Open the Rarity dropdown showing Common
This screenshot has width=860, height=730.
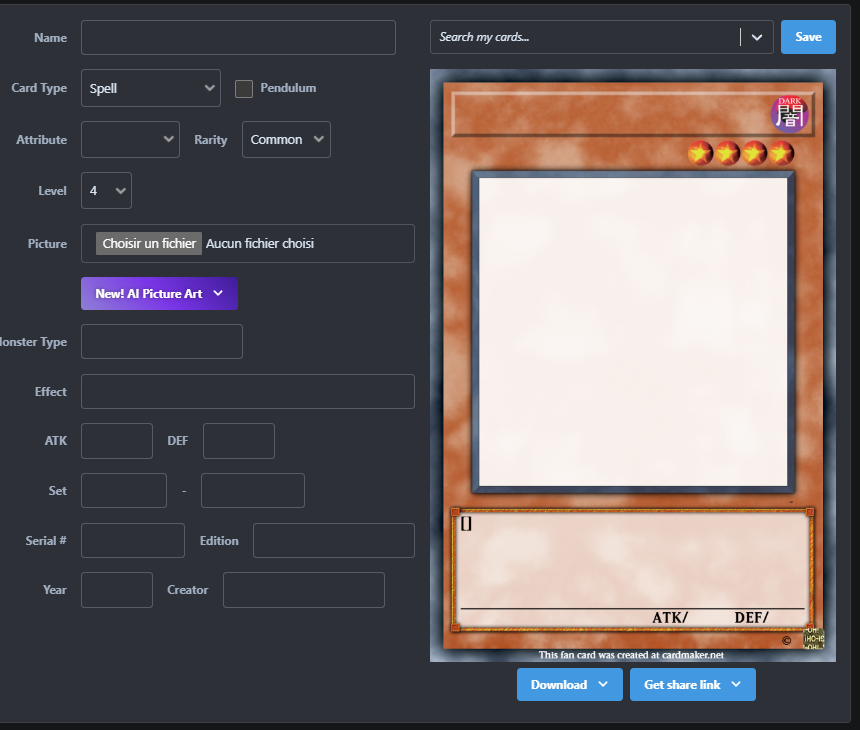pyautogui.click(x=286, y=139)
